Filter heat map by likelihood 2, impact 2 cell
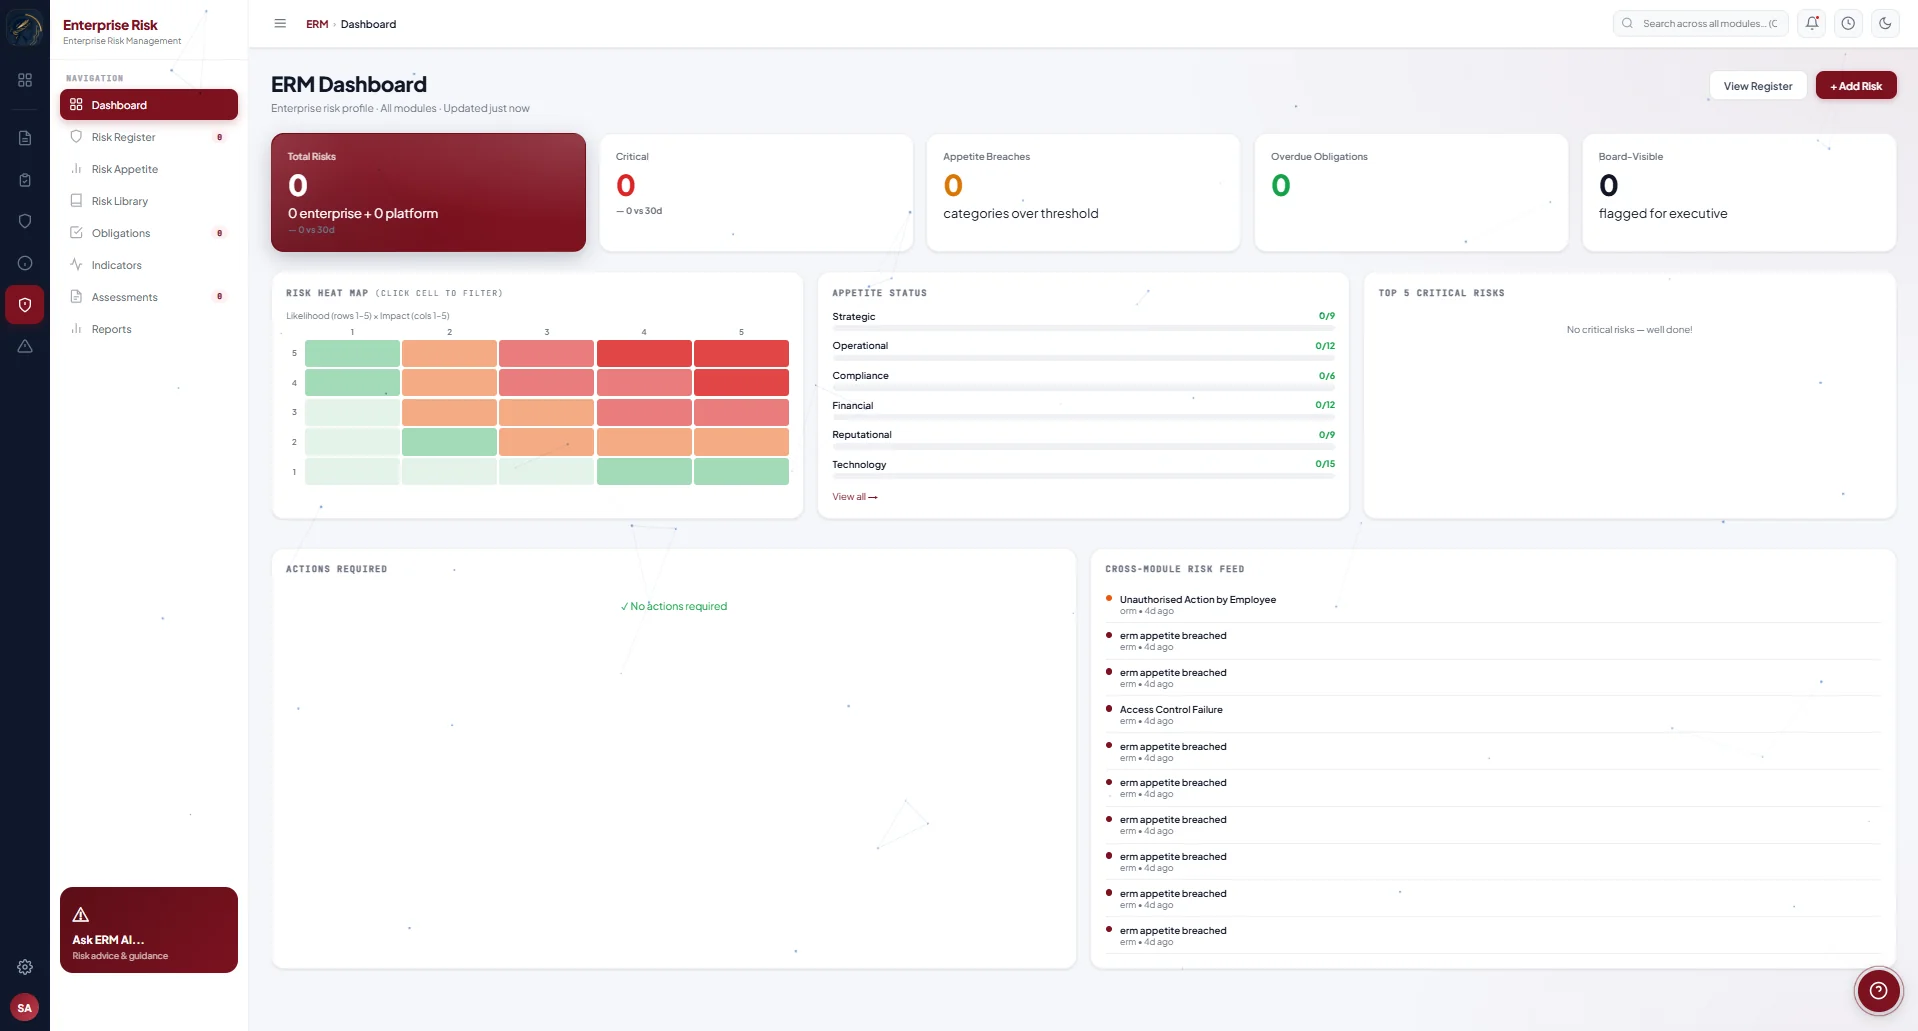 tap(449, 442)
